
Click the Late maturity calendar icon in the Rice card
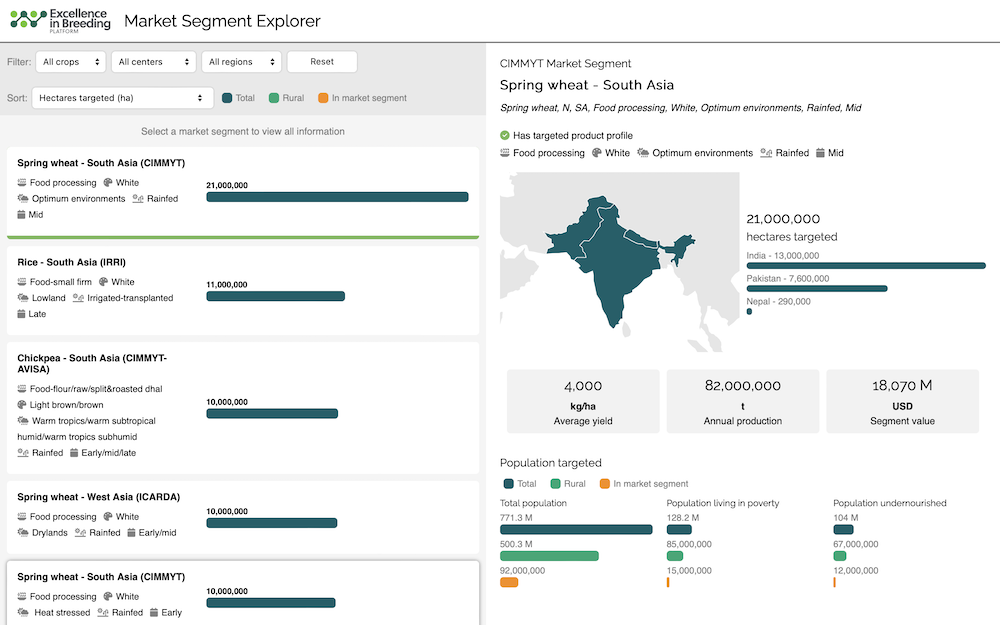click(x=21, y=314)
